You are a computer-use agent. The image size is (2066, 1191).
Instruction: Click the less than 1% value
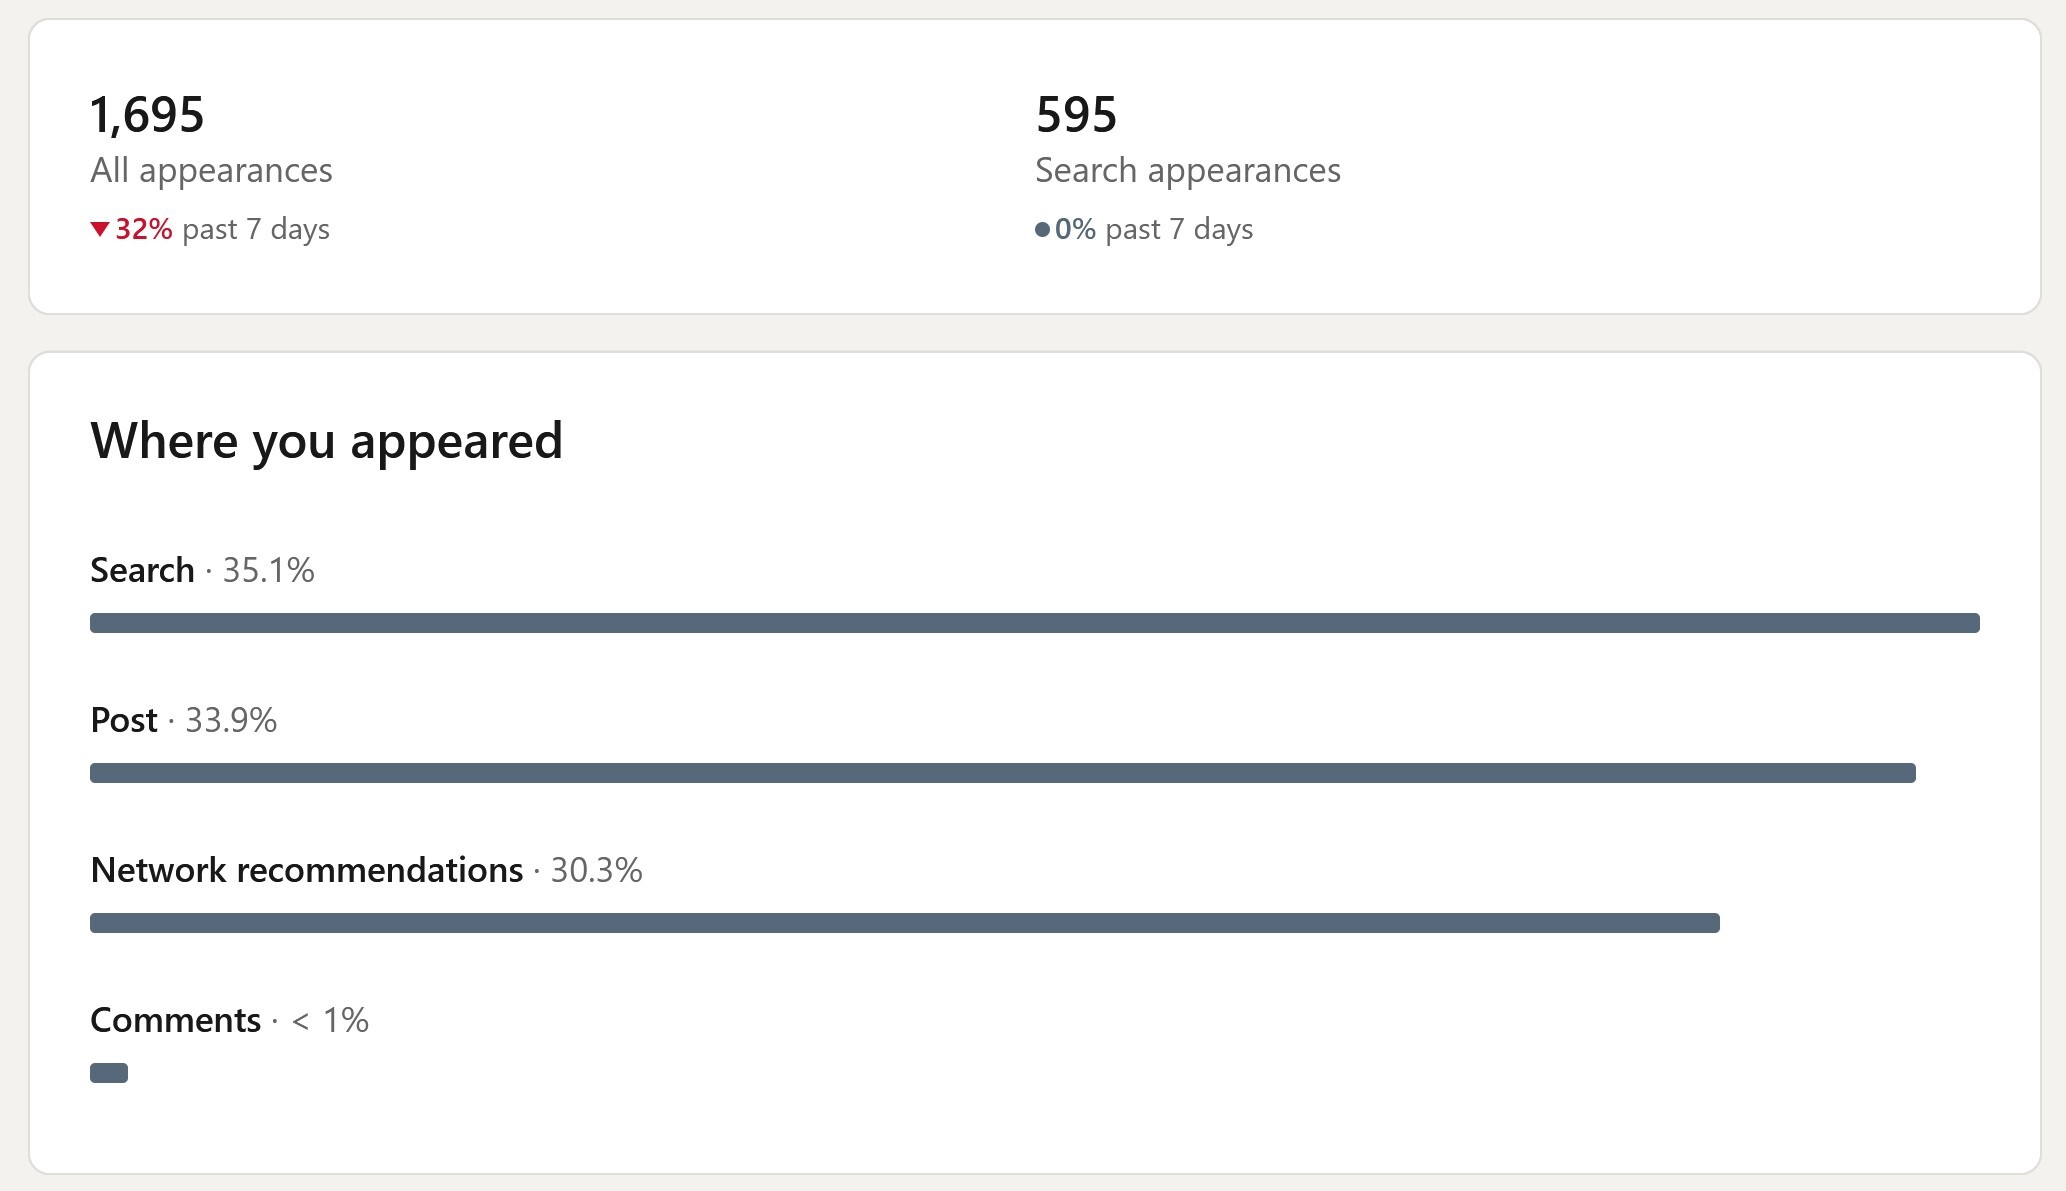tap(330, 1020)
